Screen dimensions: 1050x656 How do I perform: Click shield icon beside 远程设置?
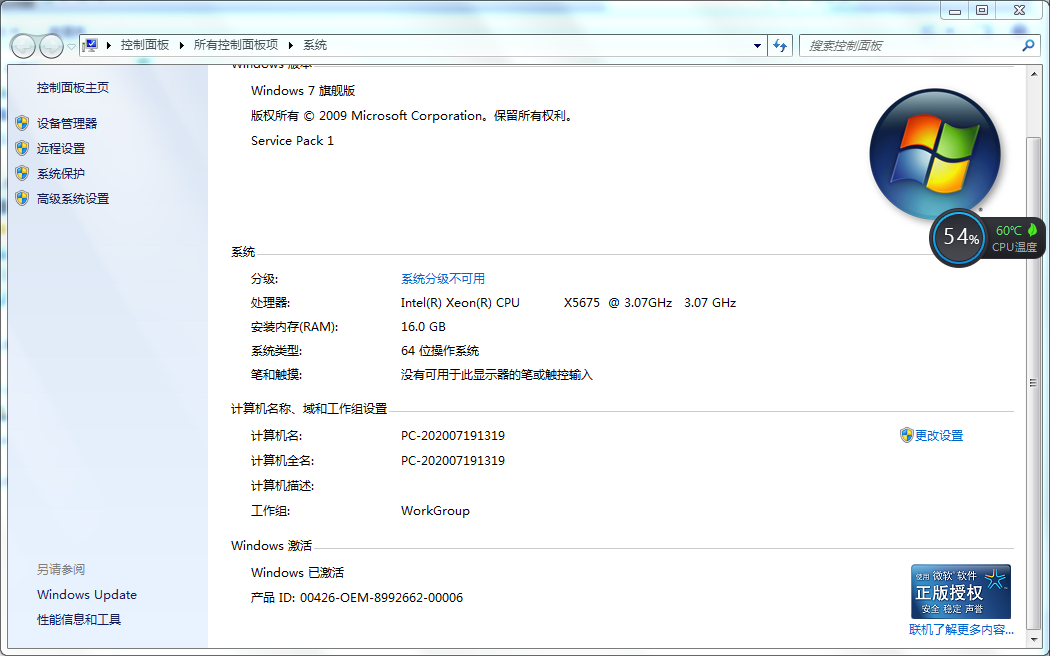(22, 148)
